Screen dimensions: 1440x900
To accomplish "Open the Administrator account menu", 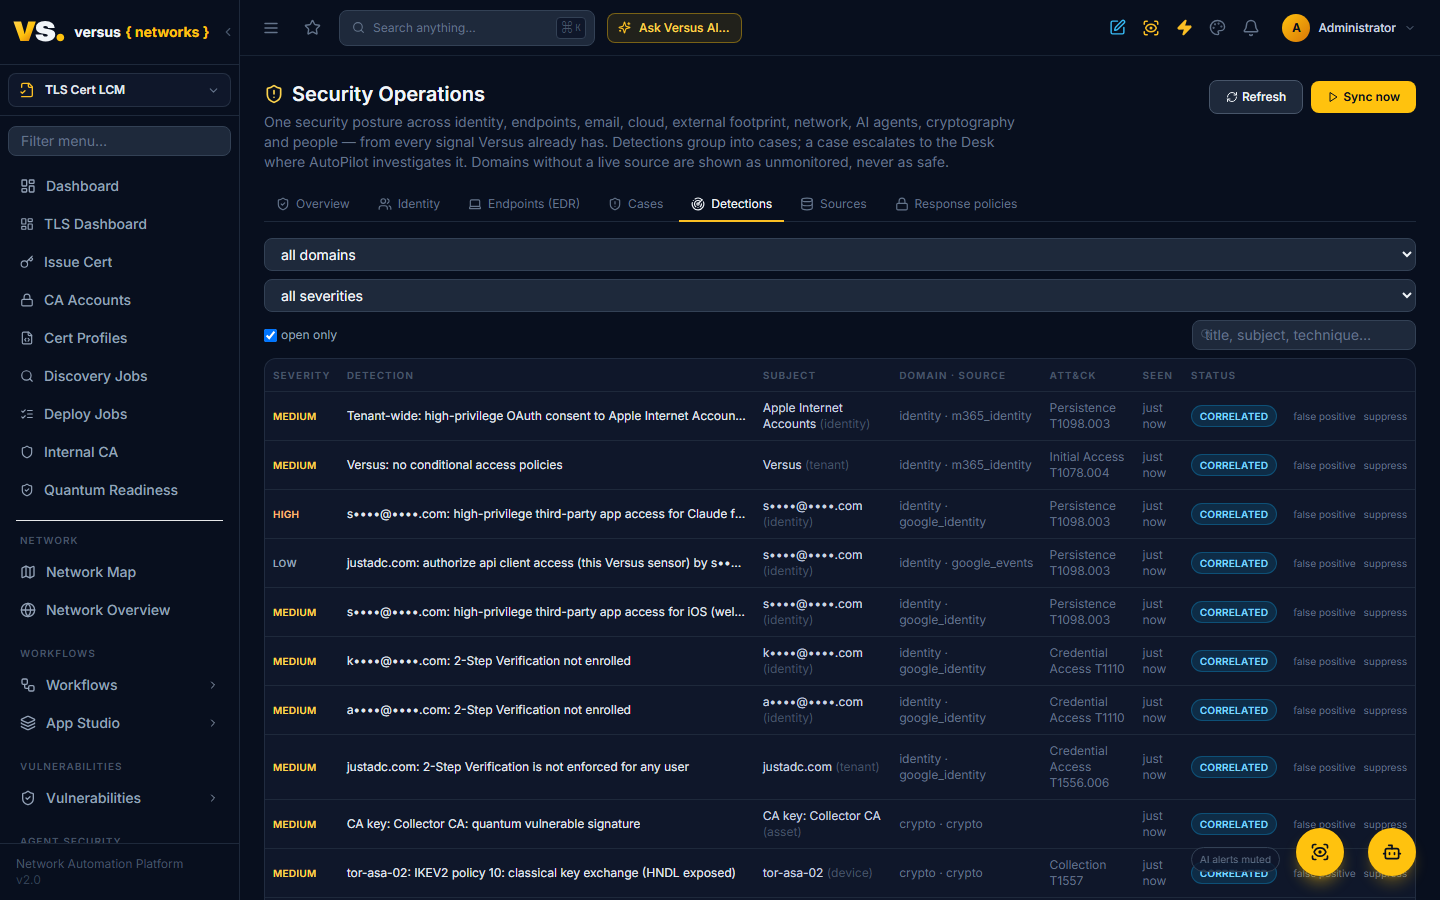I will 1348,28.
